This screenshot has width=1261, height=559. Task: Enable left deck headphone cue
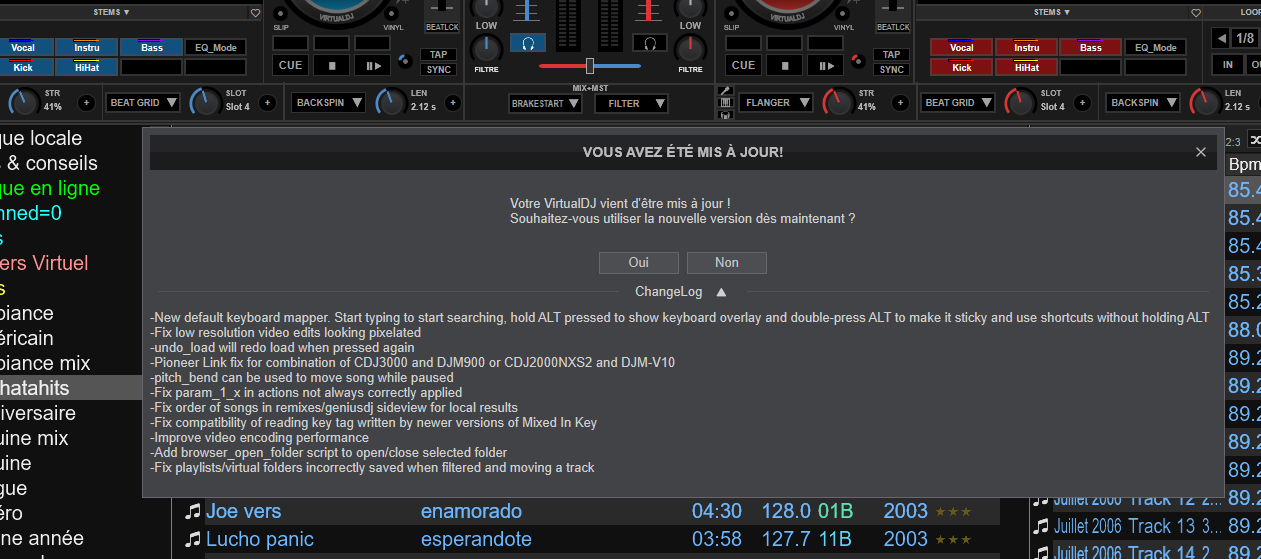tap(526, 43)
